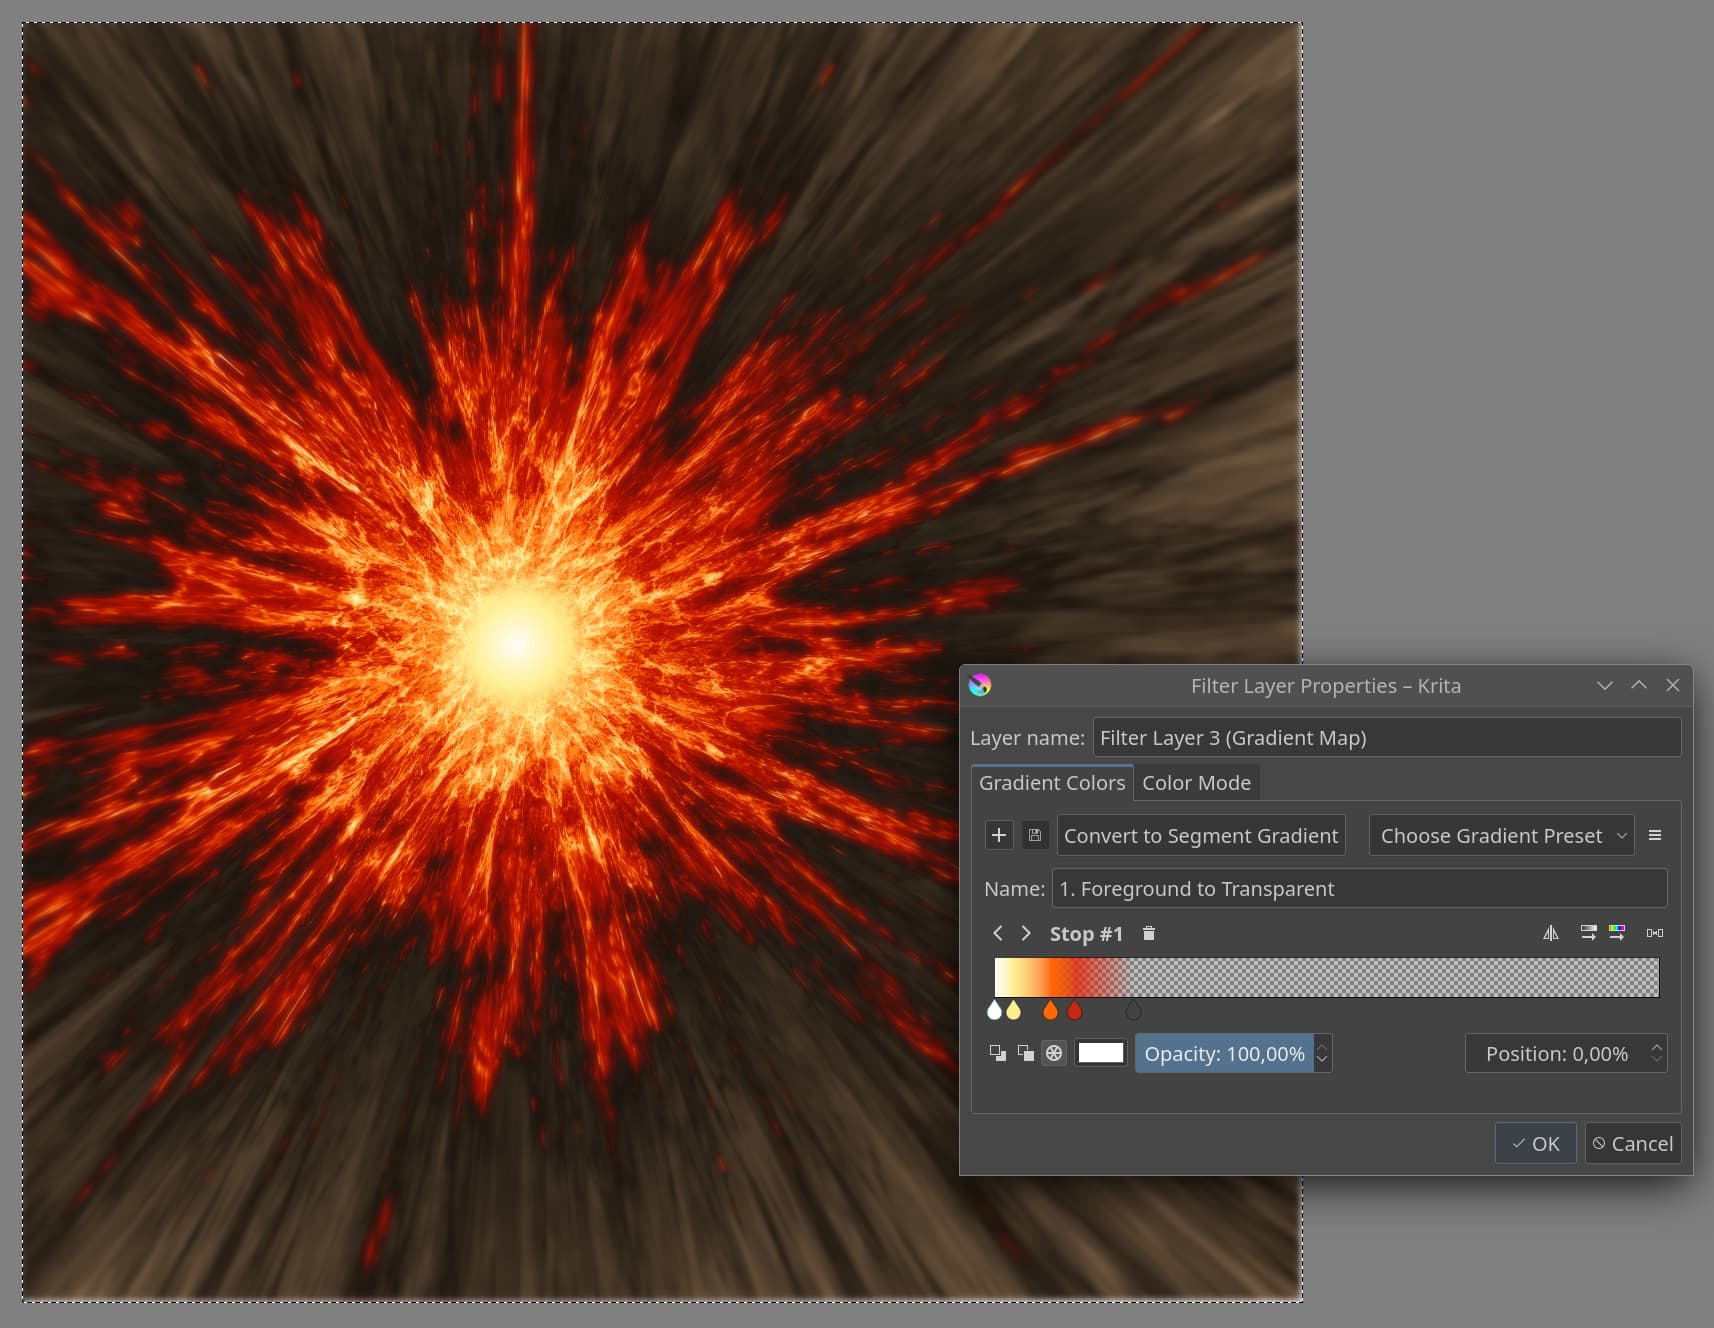This screenshot has height=1328, width=1714.
Task: Click the distribute stops evenly icon
Action: [x=1655, y=933]
